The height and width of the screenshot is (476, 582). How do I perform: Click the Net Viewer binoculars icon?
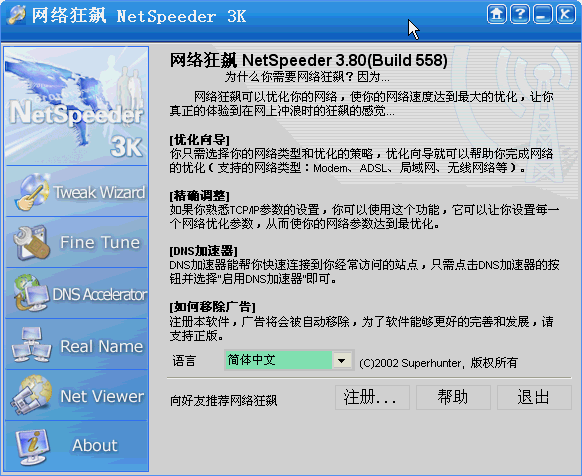(x=32, y=395)
